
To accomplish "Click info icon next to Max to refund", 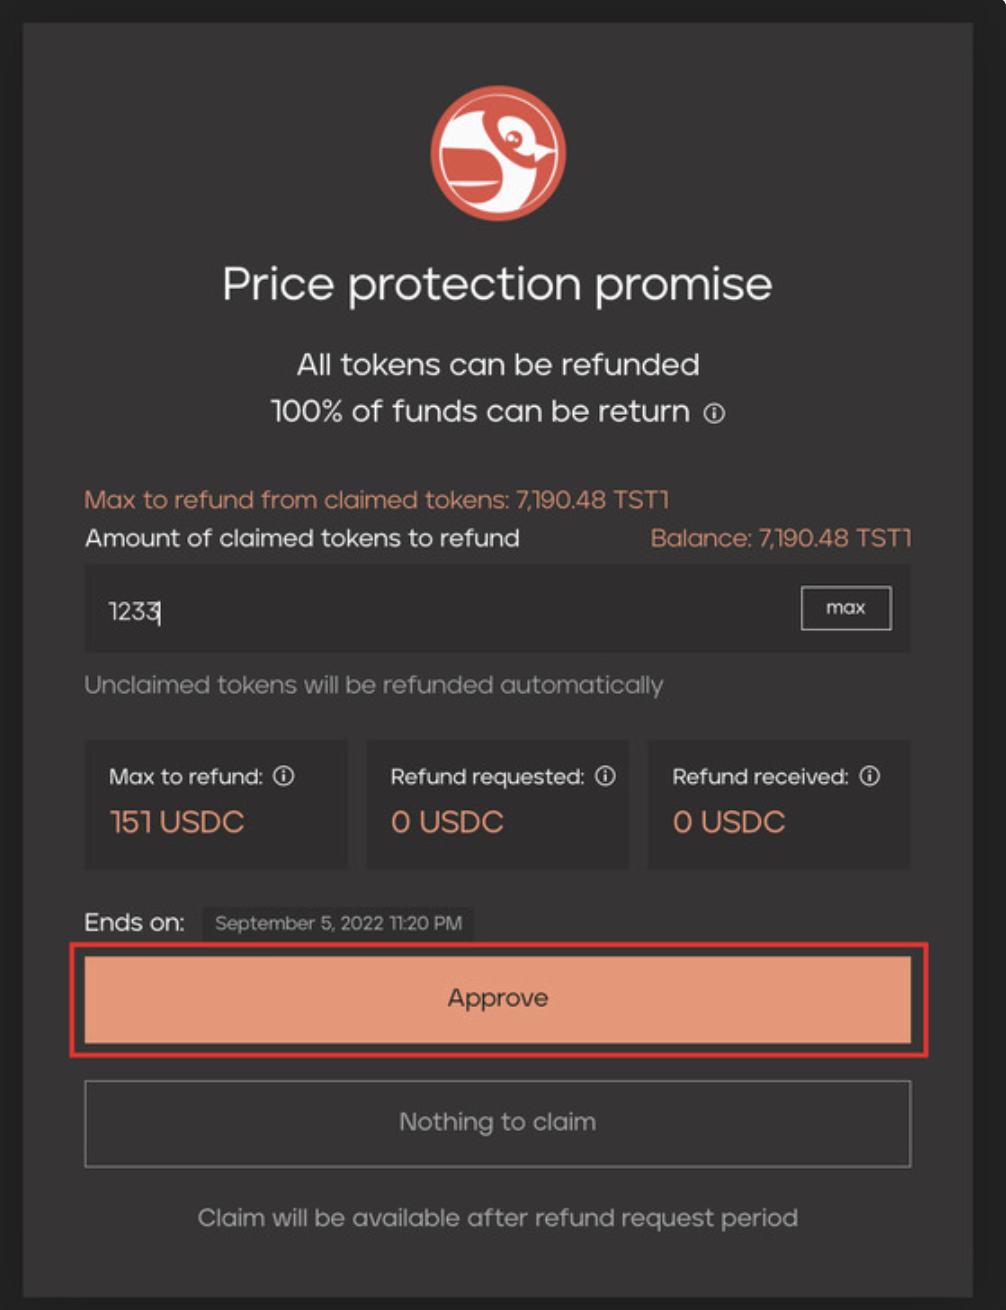I will coord(284,776).
